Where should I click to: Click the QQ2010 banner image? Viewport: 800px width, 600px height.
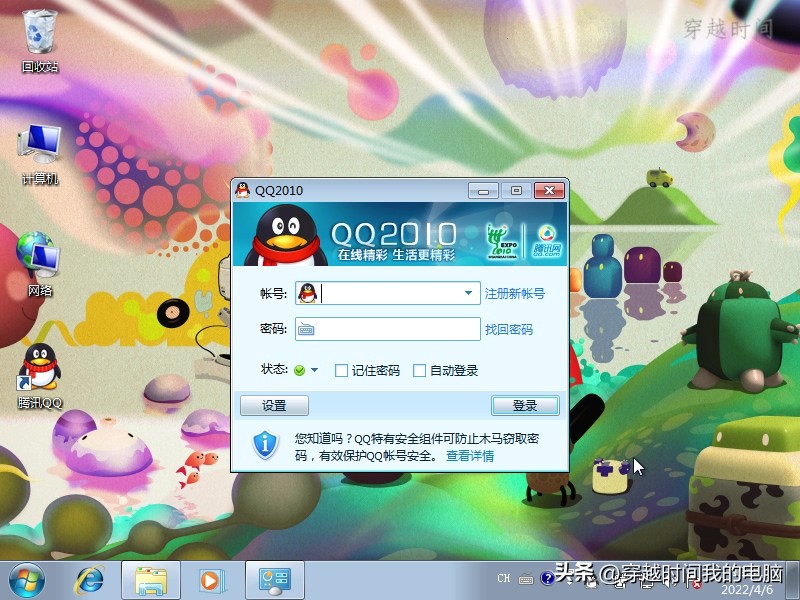pos(400,234)
